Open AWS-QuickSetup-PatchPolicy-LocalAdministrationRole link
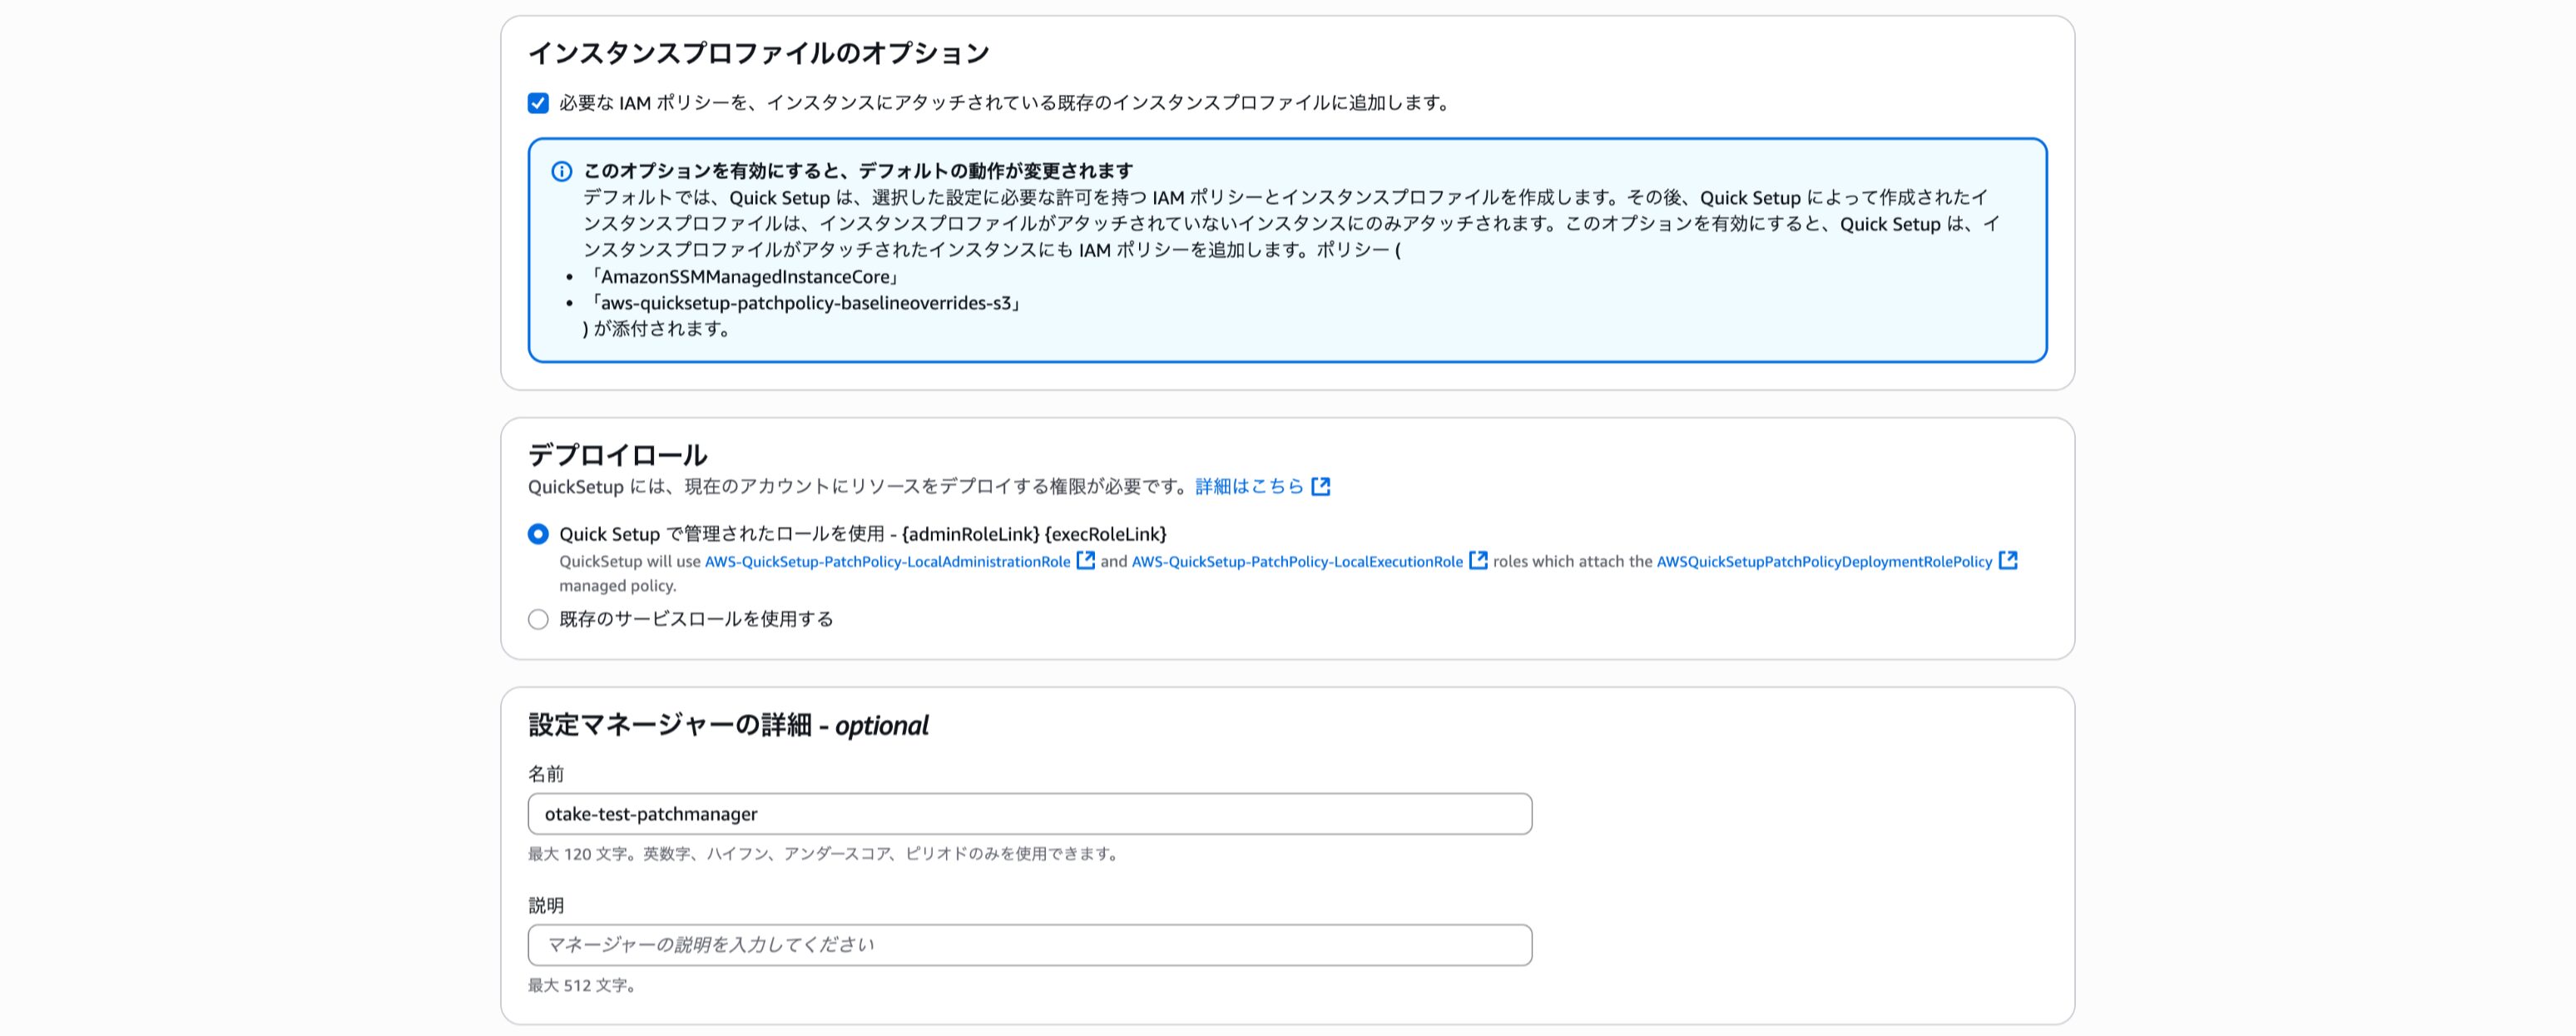2576x1036 pixels. tap(887, 562)
